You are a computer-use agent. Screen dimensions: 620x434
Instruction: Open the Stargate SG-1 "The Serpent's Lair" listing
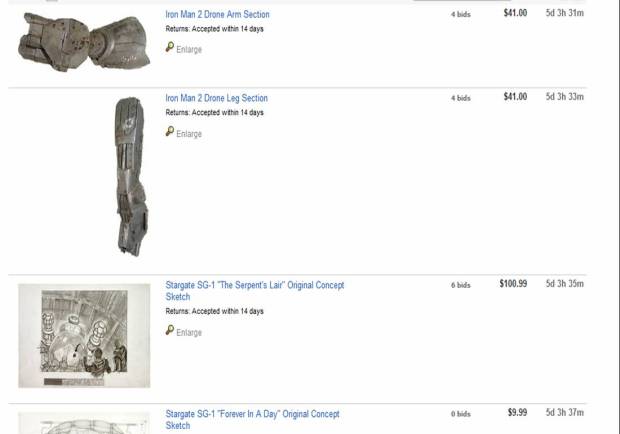[x=254, y=285]
